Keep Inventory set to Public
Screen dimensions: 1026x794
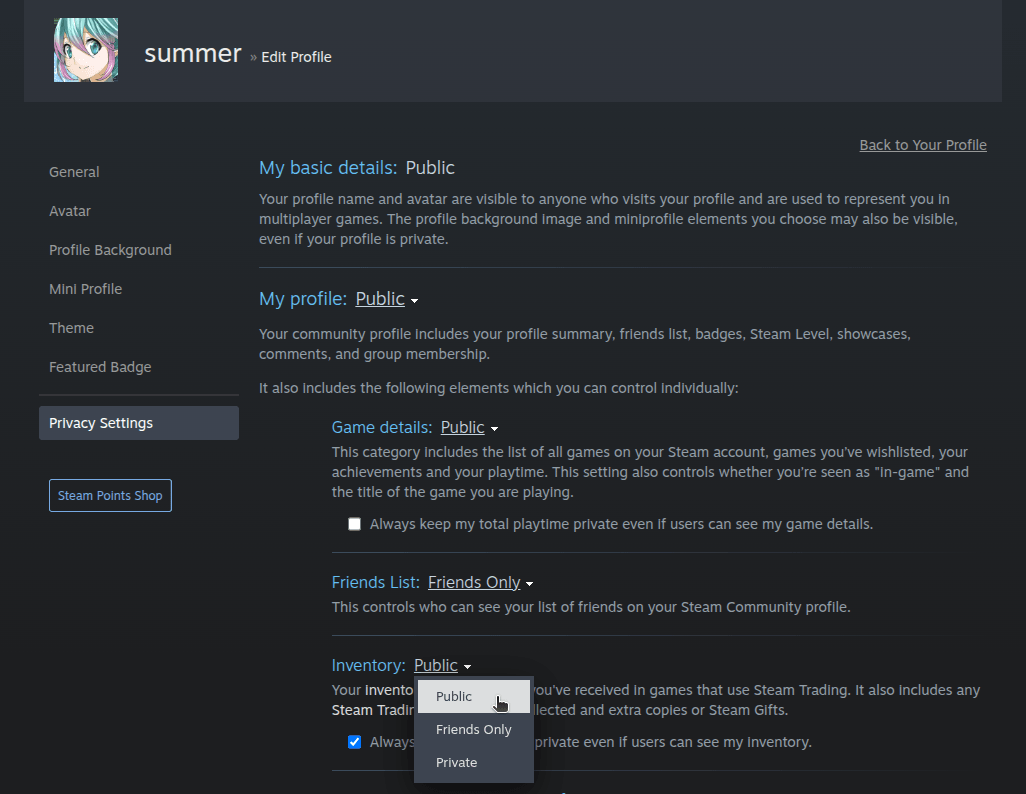tap(454, 696)
